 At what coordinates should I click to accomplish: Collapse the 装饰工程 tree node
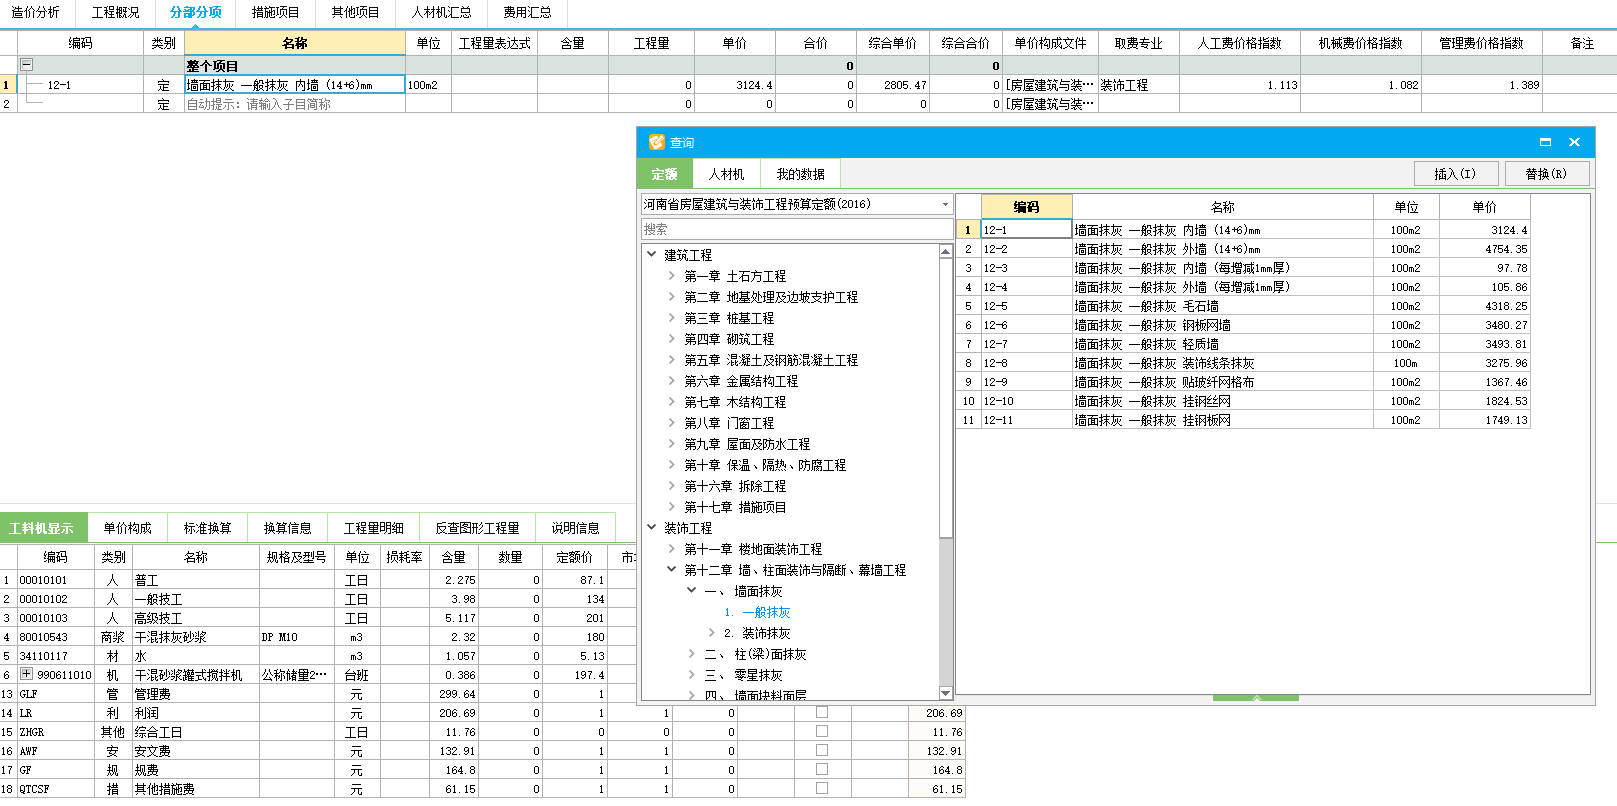652,527
